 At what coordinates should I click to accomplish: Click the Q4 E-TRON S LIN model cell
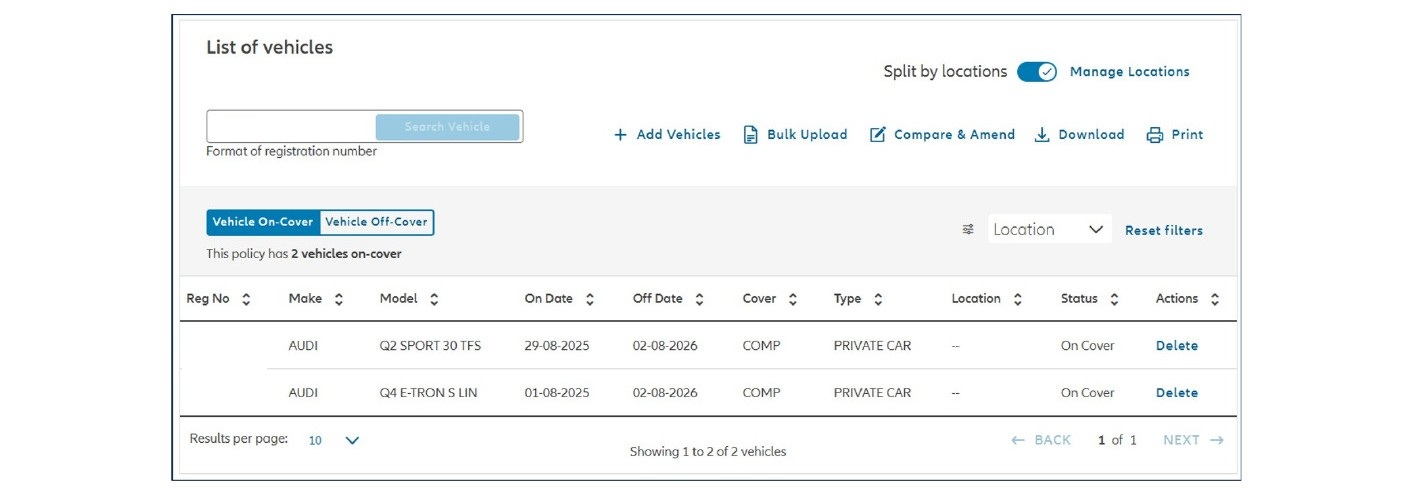[x=428, y=393]
